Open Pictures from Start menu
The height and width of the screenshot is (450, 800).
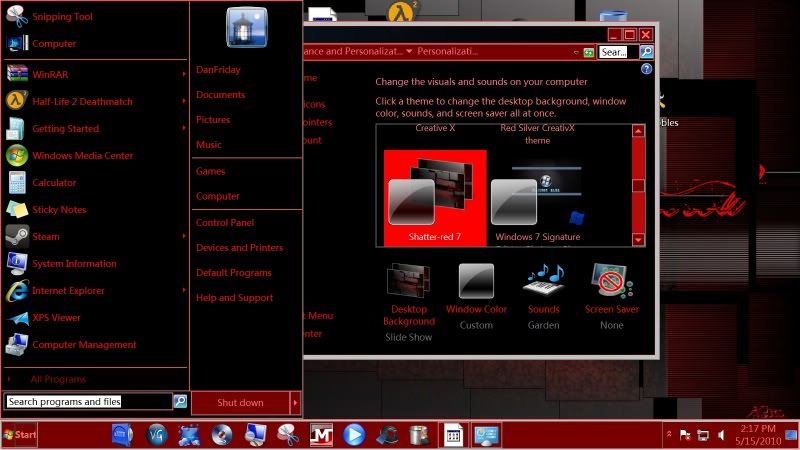tap(213, 120)
